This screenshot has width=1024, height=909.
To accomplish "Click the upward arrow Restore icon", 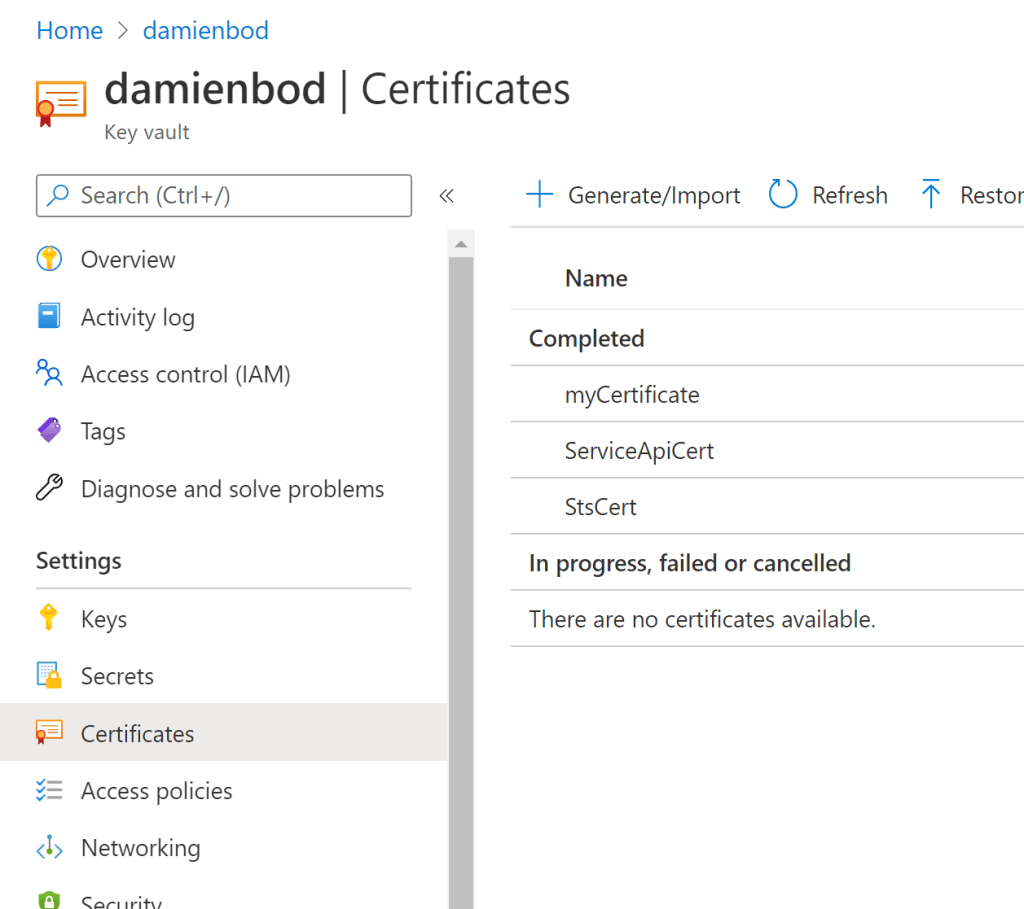I will point(931,194).
